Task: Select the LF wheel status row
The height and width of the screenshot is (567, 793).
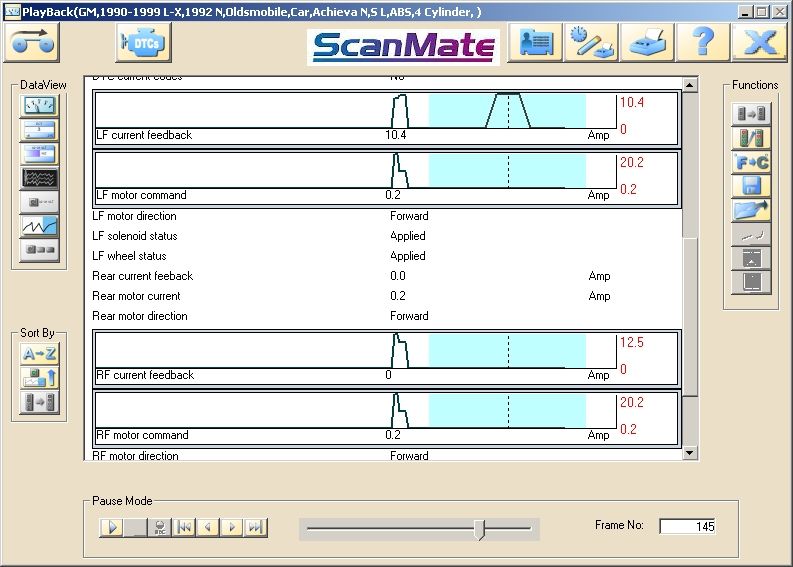Action: coord(387,256)
